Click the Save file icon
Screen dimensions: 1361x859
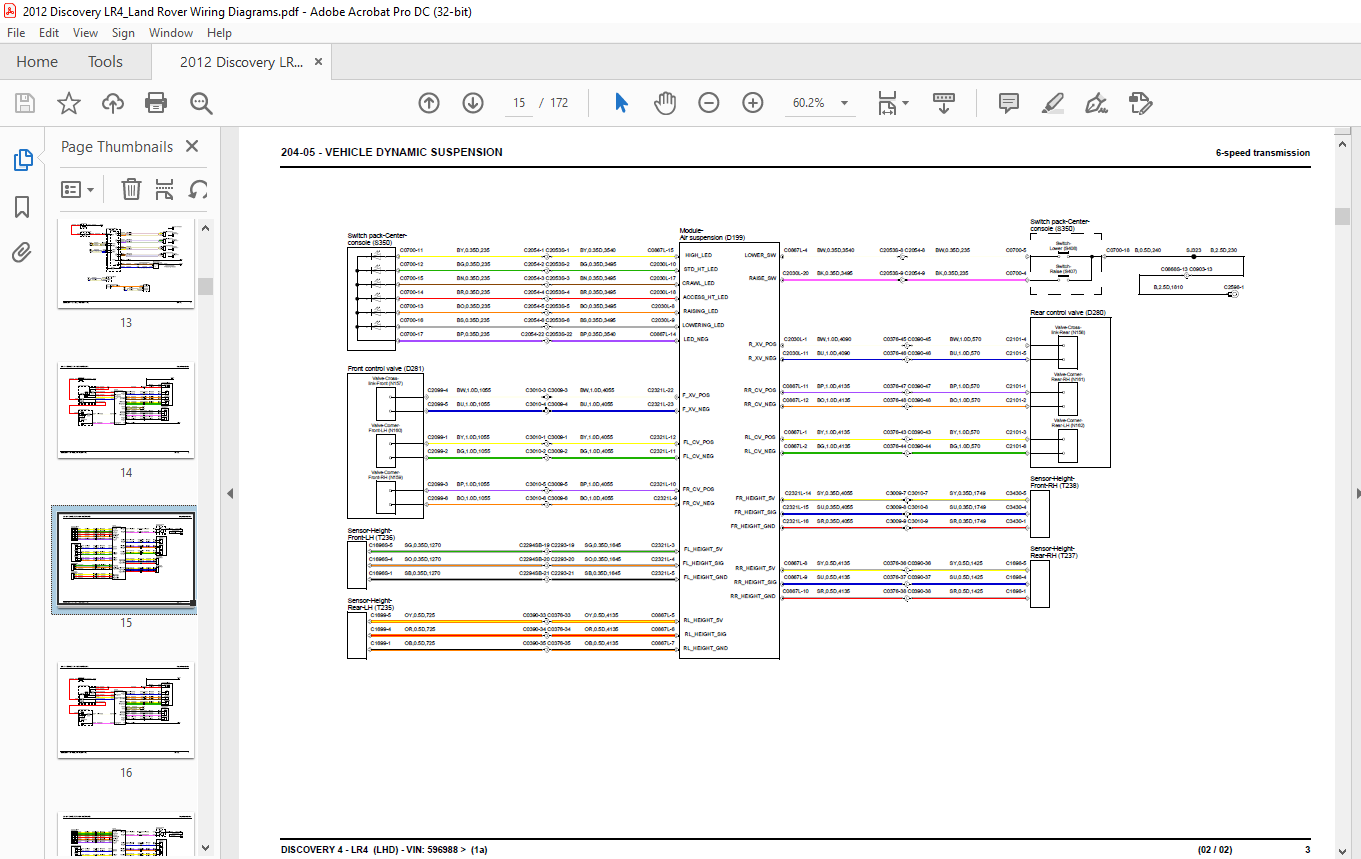25,103
